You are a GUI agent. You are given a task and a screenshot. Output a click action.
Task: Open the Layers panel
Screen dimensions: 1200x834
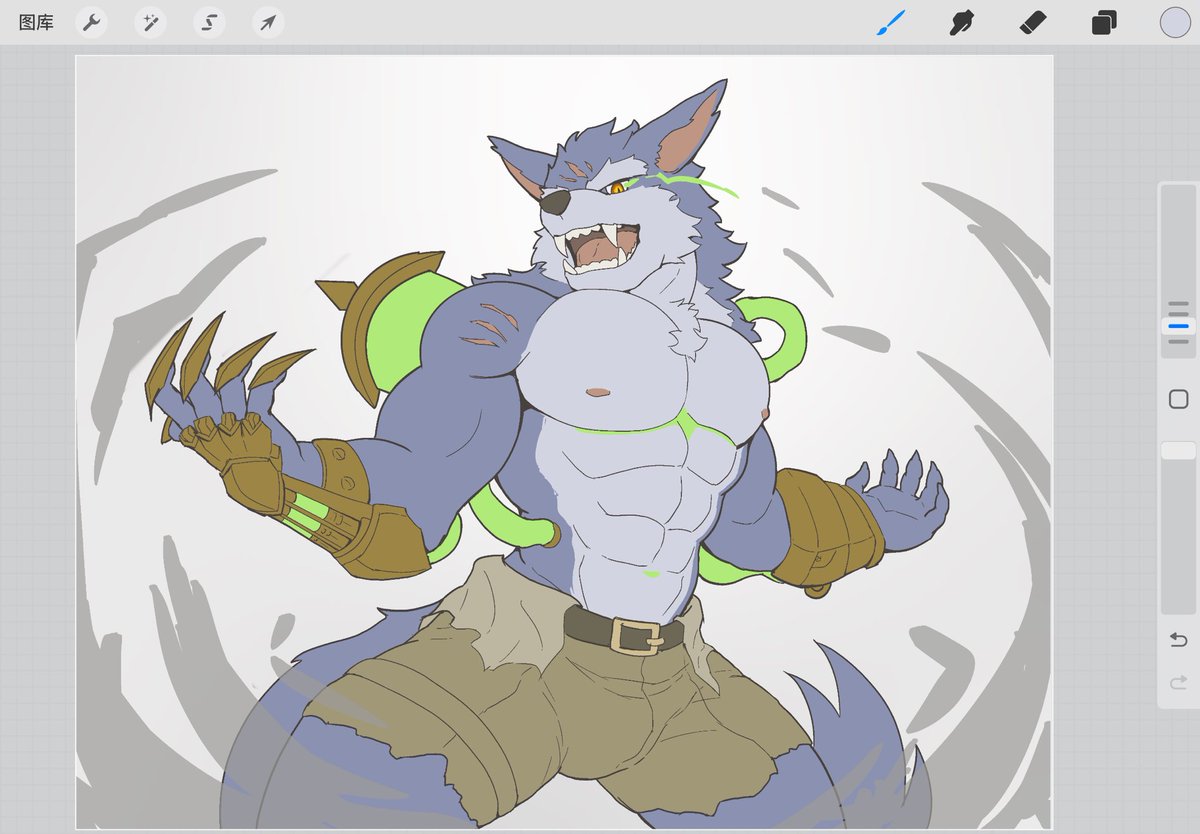tap(1104, 22)
